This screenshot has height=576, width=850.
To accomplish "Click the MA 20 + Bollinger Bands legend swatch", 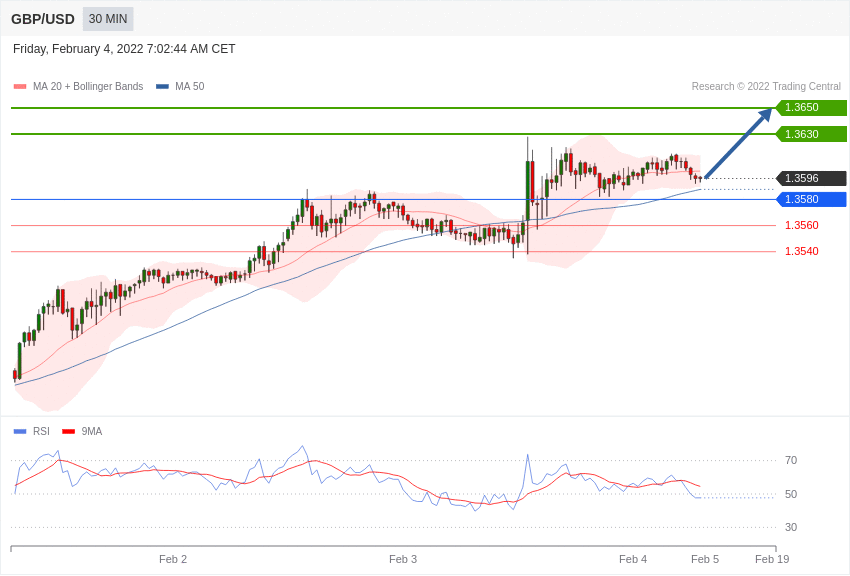I will tap(20, 87).
